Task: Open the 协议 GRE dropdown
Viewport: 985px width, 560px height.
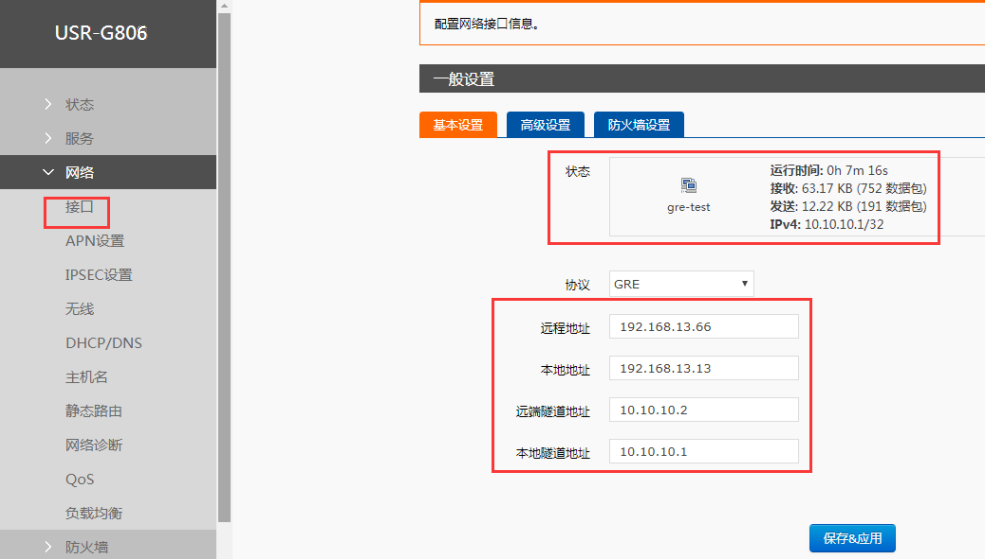Action: coord(682,284)
